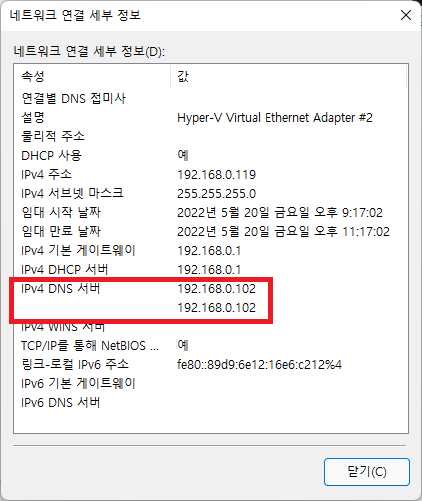Click the first 192.168.0.102 DNS value
The height and width of the screenshot is (501, 422).
(216, 289)
